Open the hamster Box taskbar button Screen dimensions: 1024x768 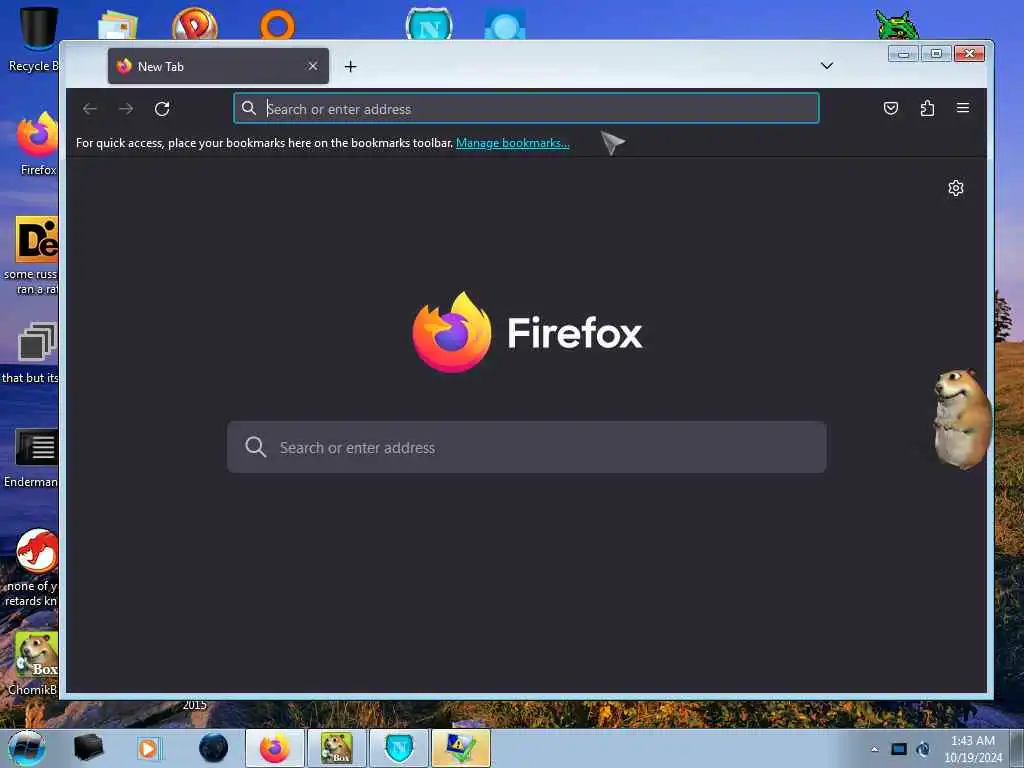[x=336, y=748]
